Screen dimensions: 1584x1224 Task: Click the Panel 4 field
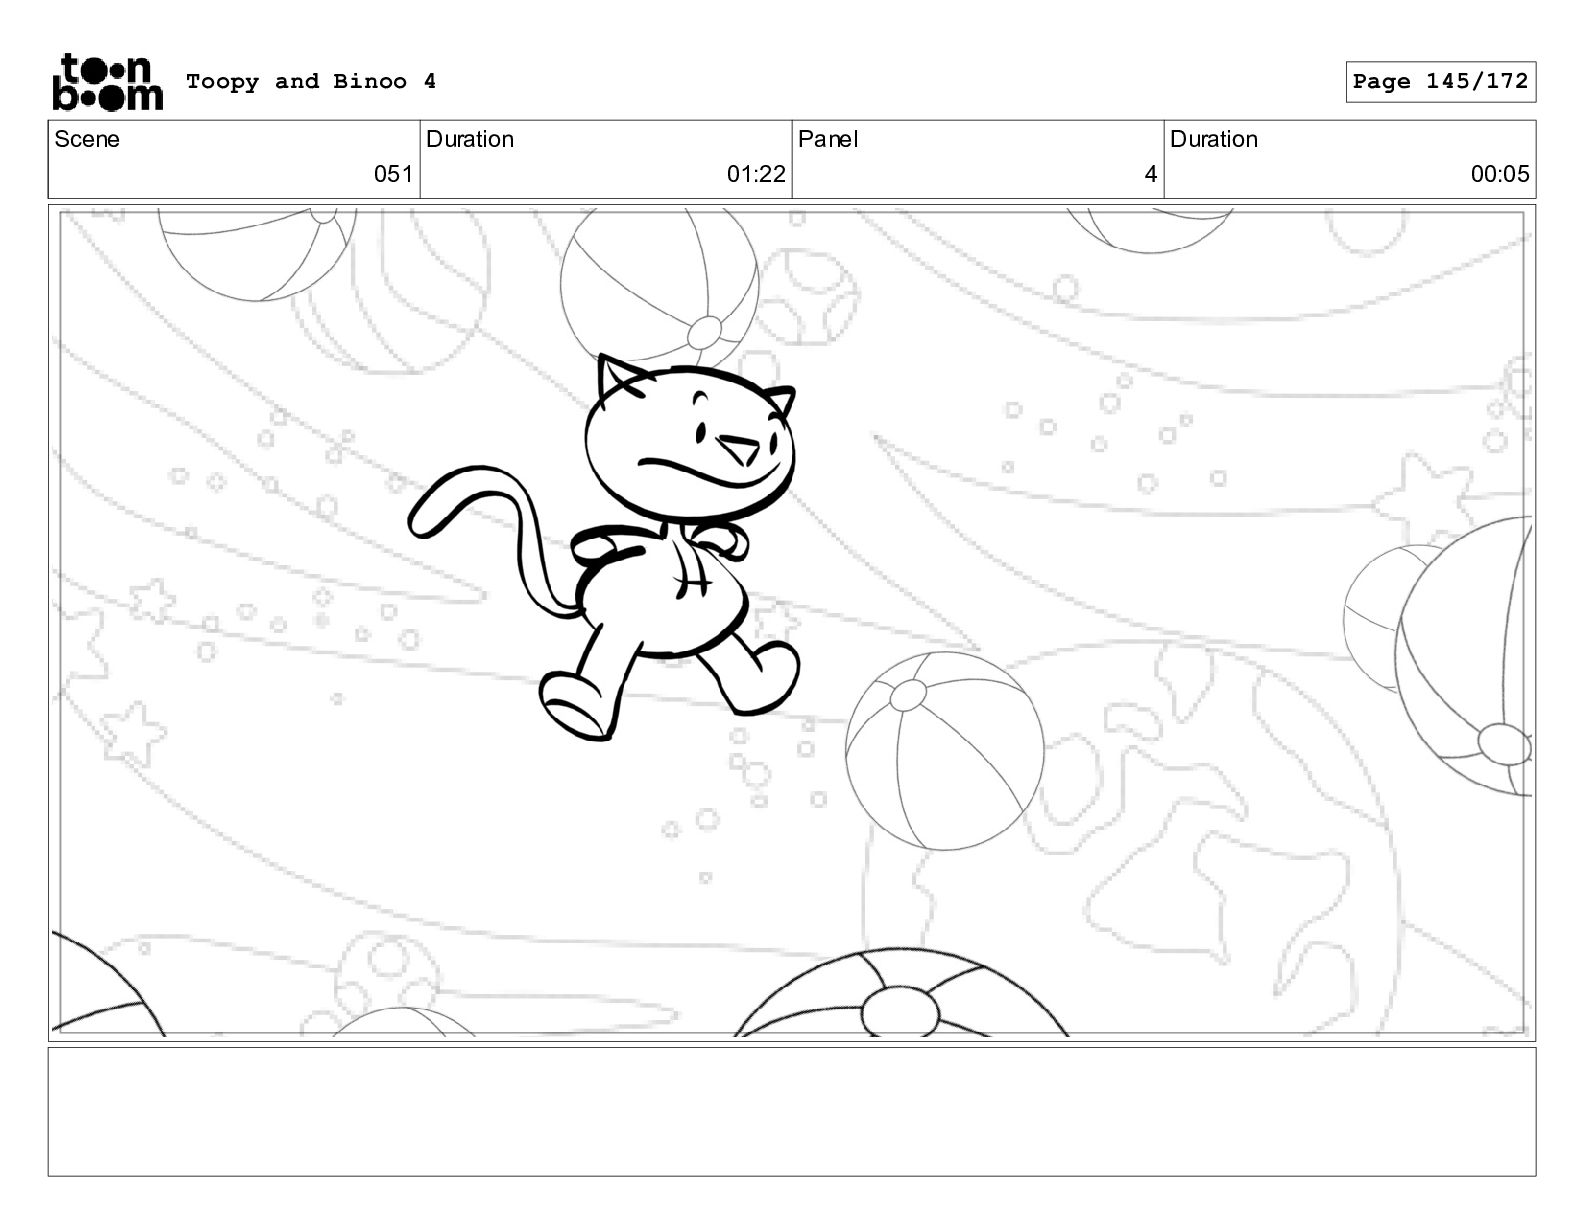[978, 159]
